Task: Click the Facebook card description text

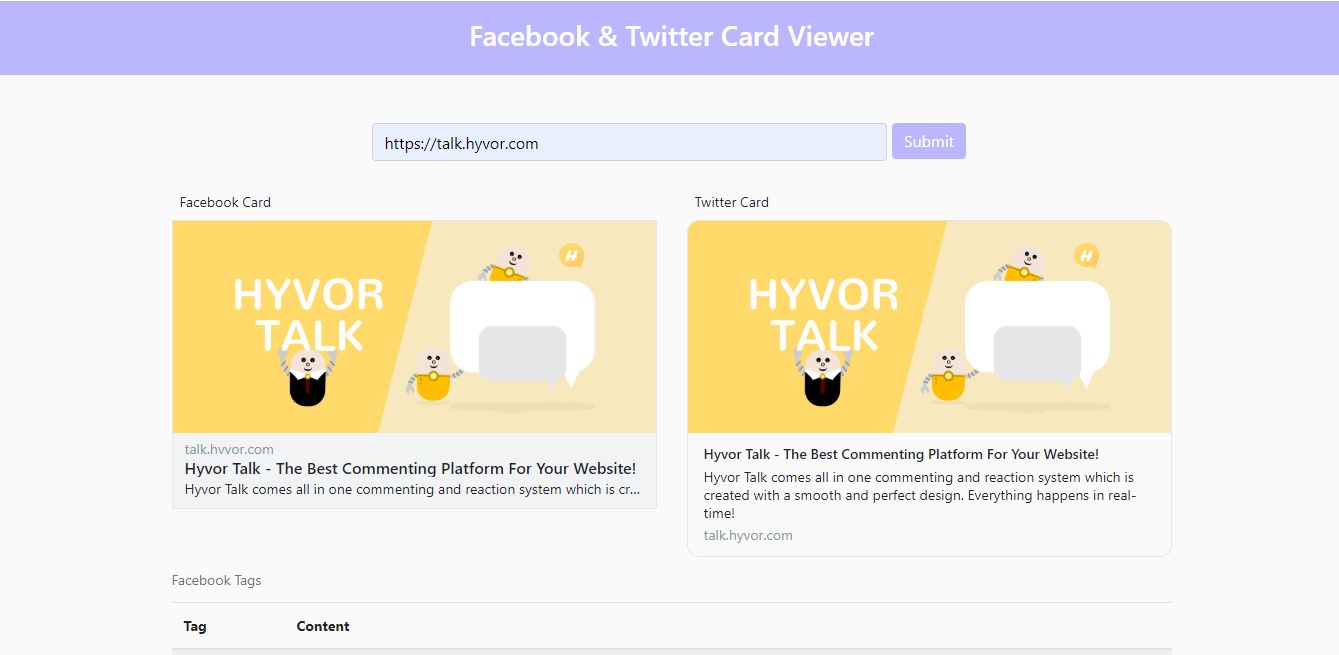Action: point(413,489)
